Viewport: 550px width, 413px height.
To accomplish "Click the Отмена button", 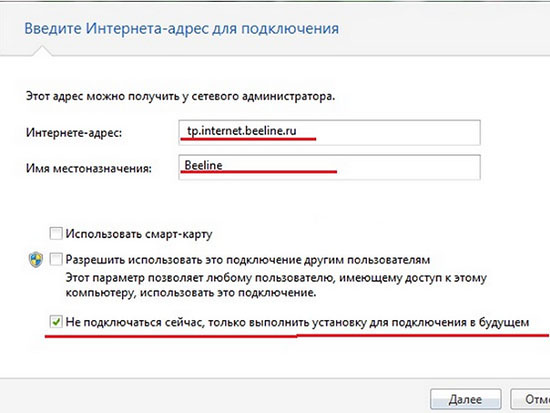I will point(530,399).
